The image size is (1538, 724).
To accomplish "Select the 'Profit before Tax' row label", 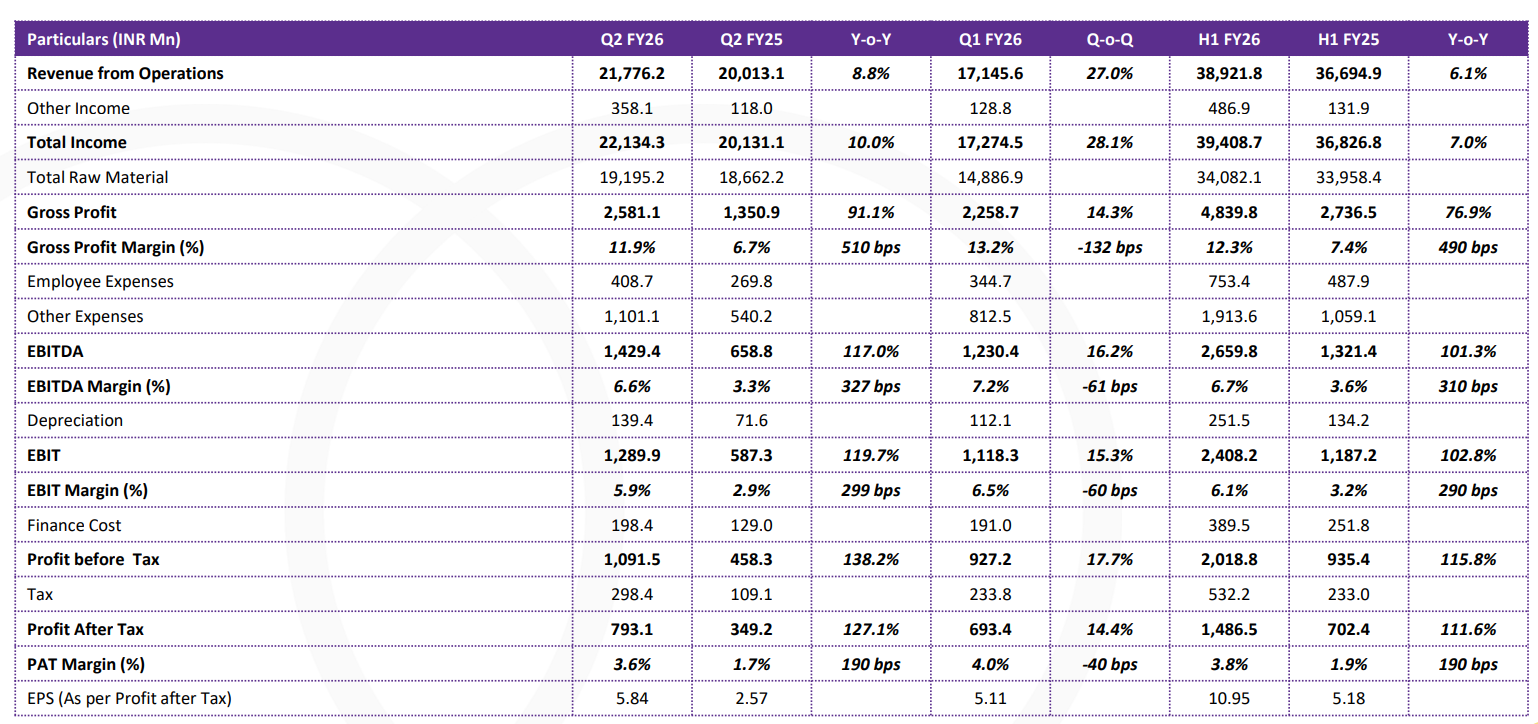I will [x=93, y=559].
